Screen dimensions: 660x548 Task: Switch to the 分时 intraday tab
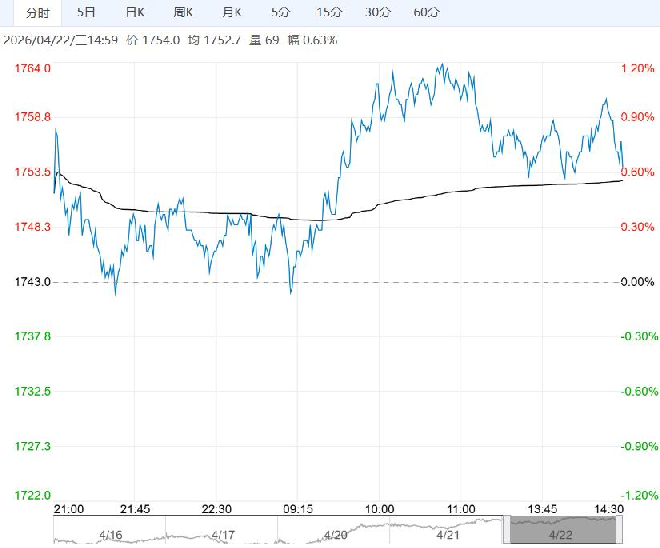point(37,13)
